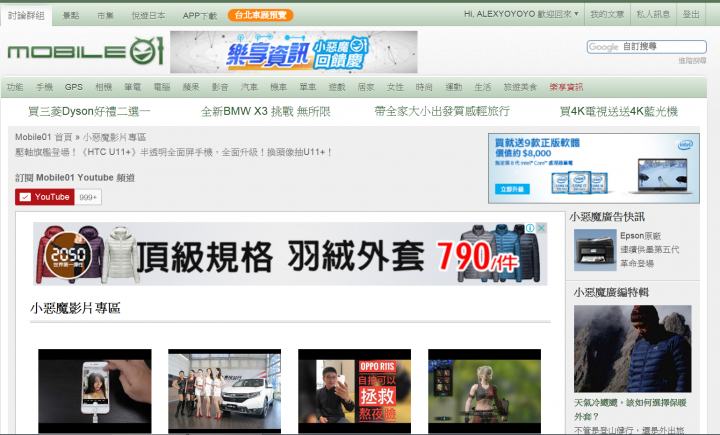This screenshot has width=720, height=435.
Task: Click 登出 to log out
Action: tap(691, 14)
